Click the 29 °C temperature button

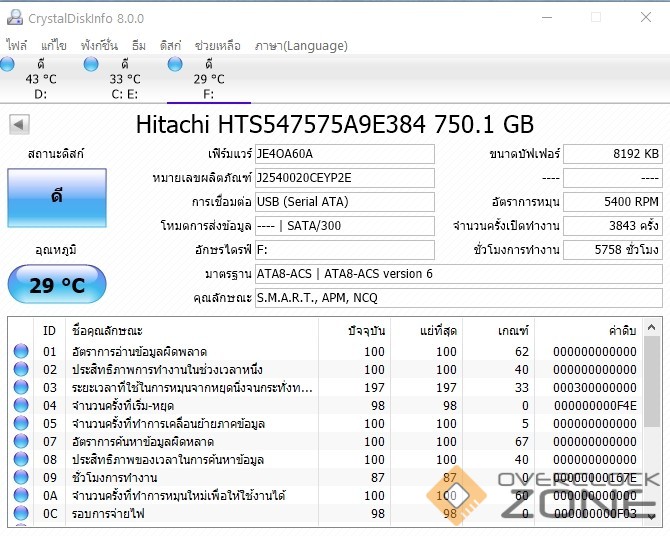[x=57, y=284]
